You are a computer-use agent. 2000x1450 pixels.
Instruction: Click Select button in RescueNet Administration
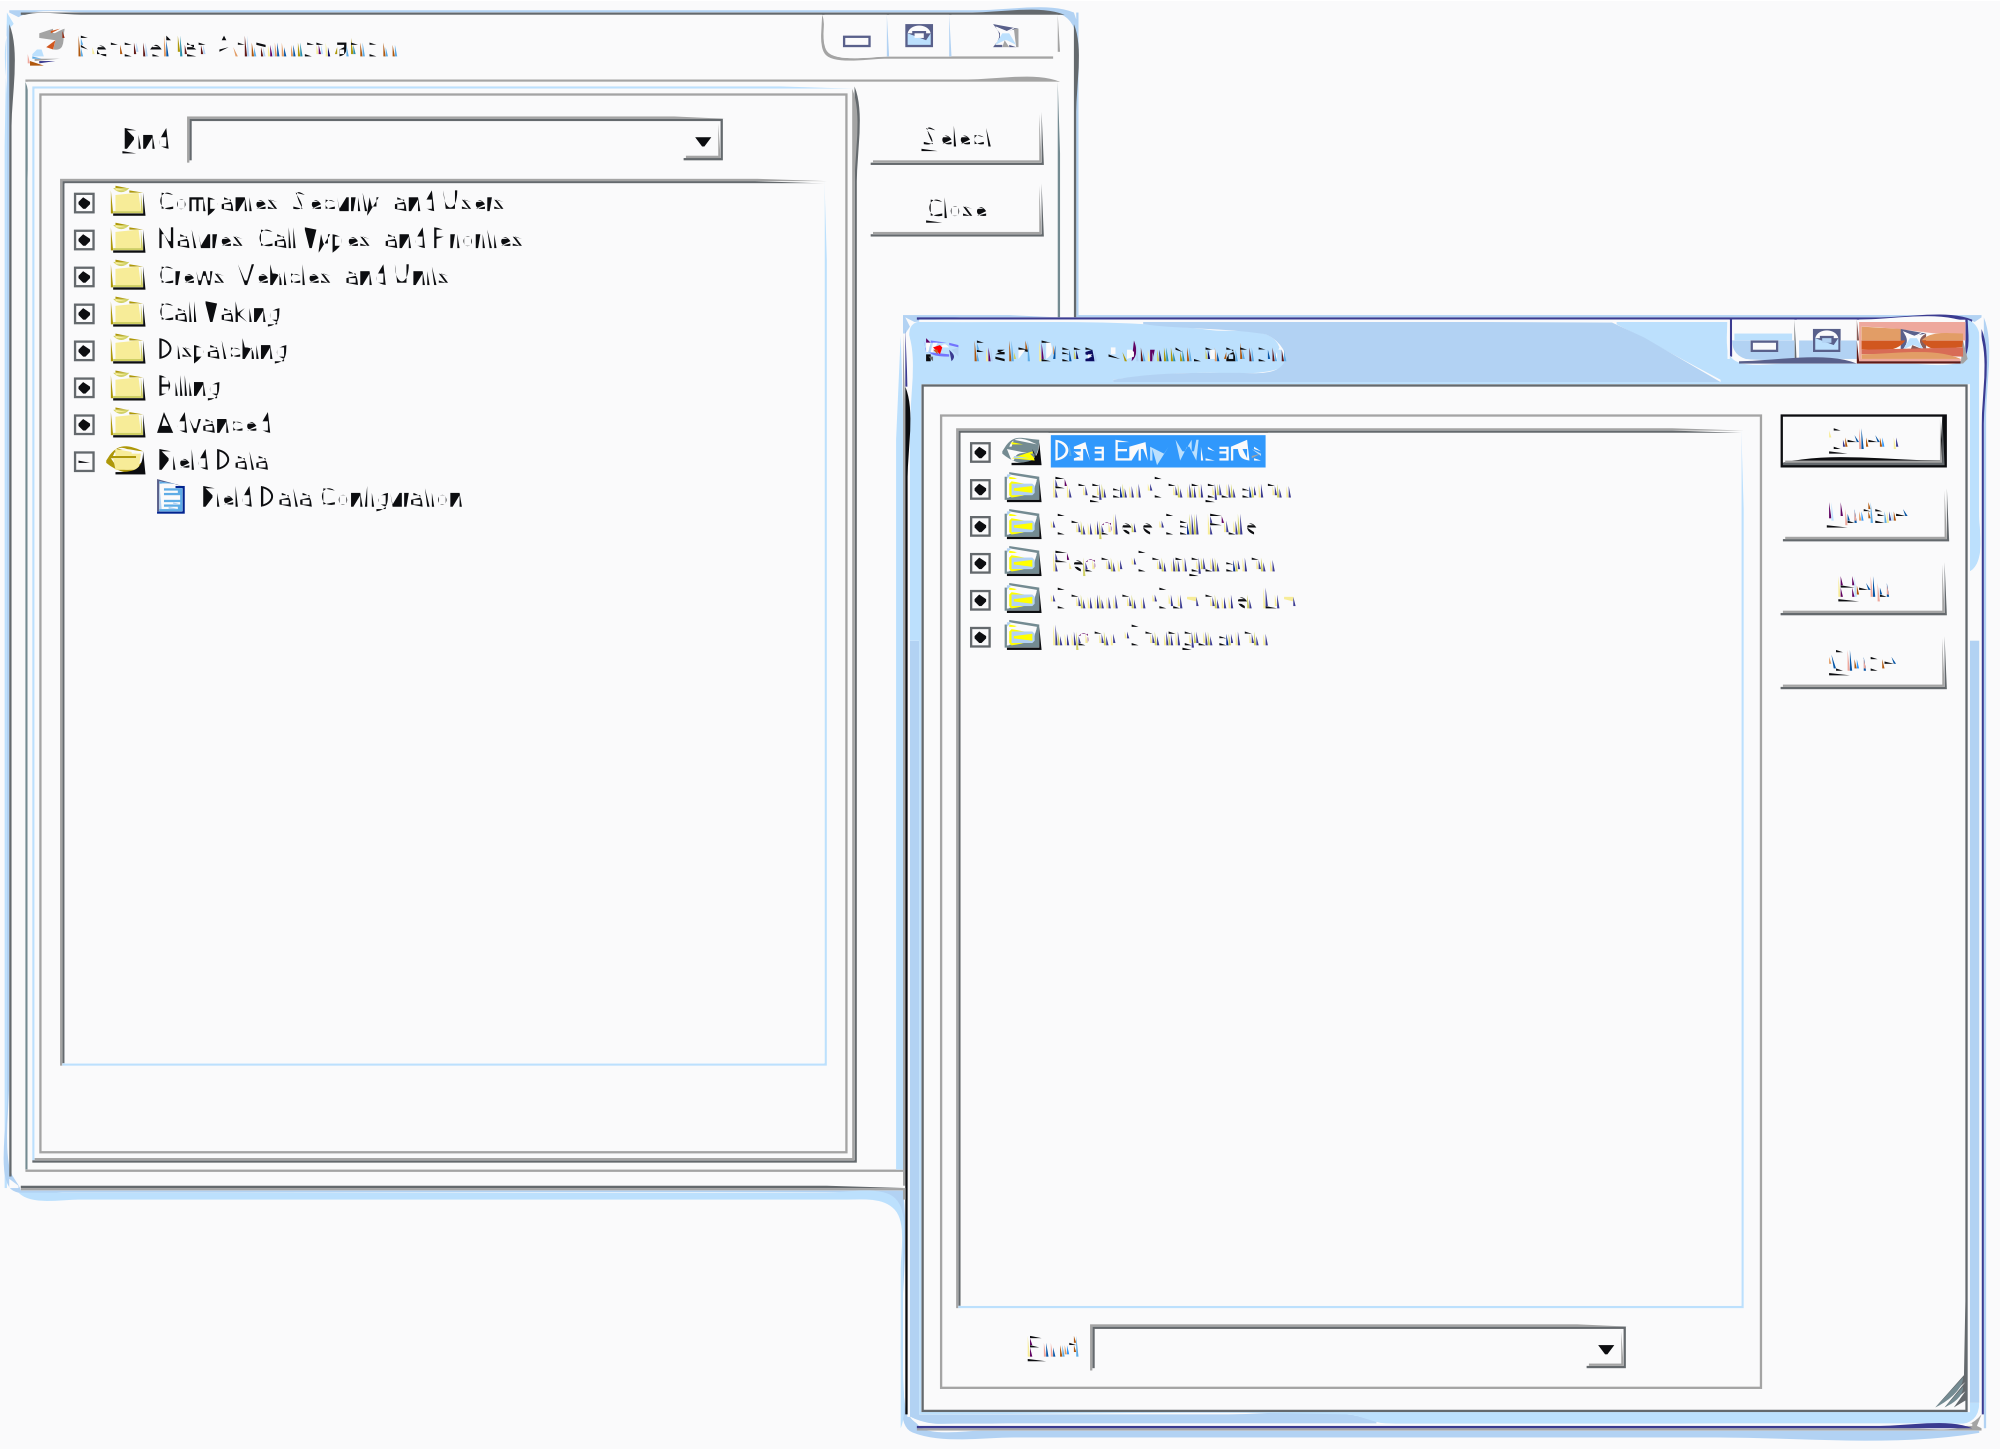pyautogui.click(x=956, y=139)
